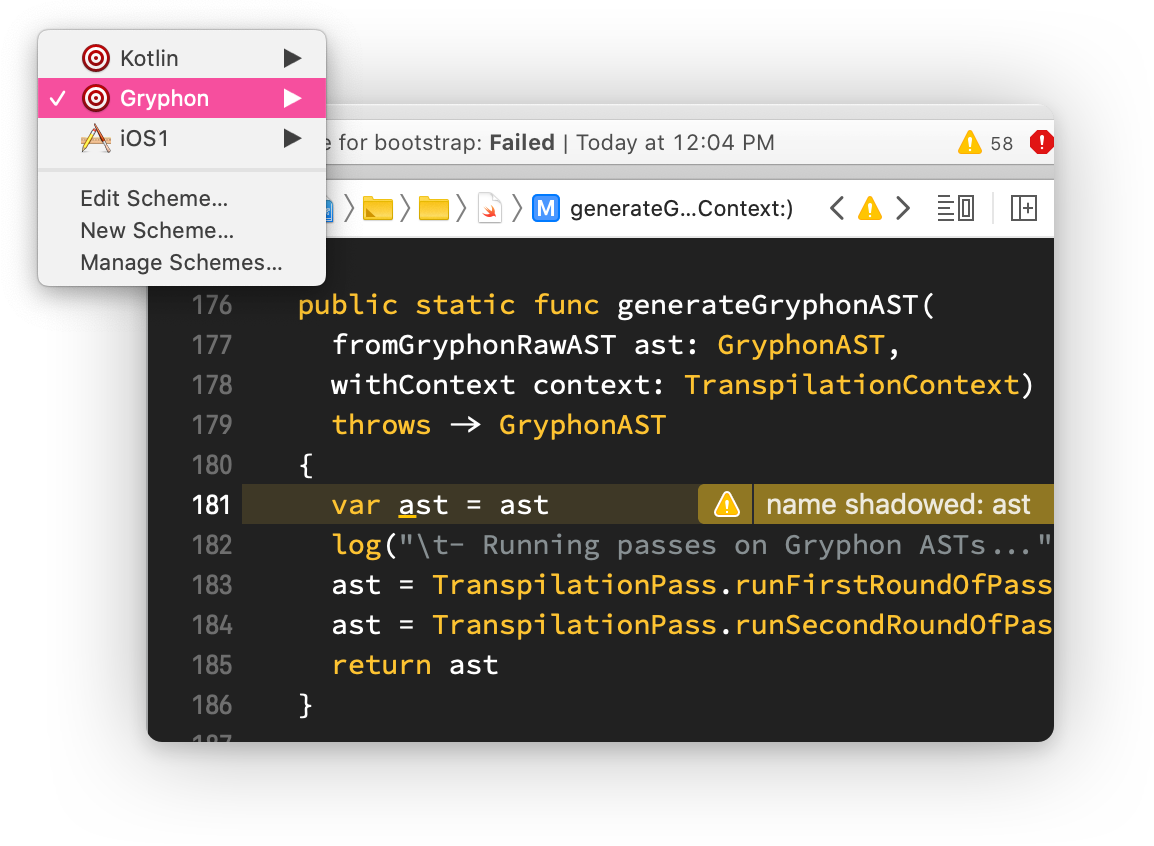
Task: Open Edit Scheme… from the menu
Action: click(x=154, y=199)
